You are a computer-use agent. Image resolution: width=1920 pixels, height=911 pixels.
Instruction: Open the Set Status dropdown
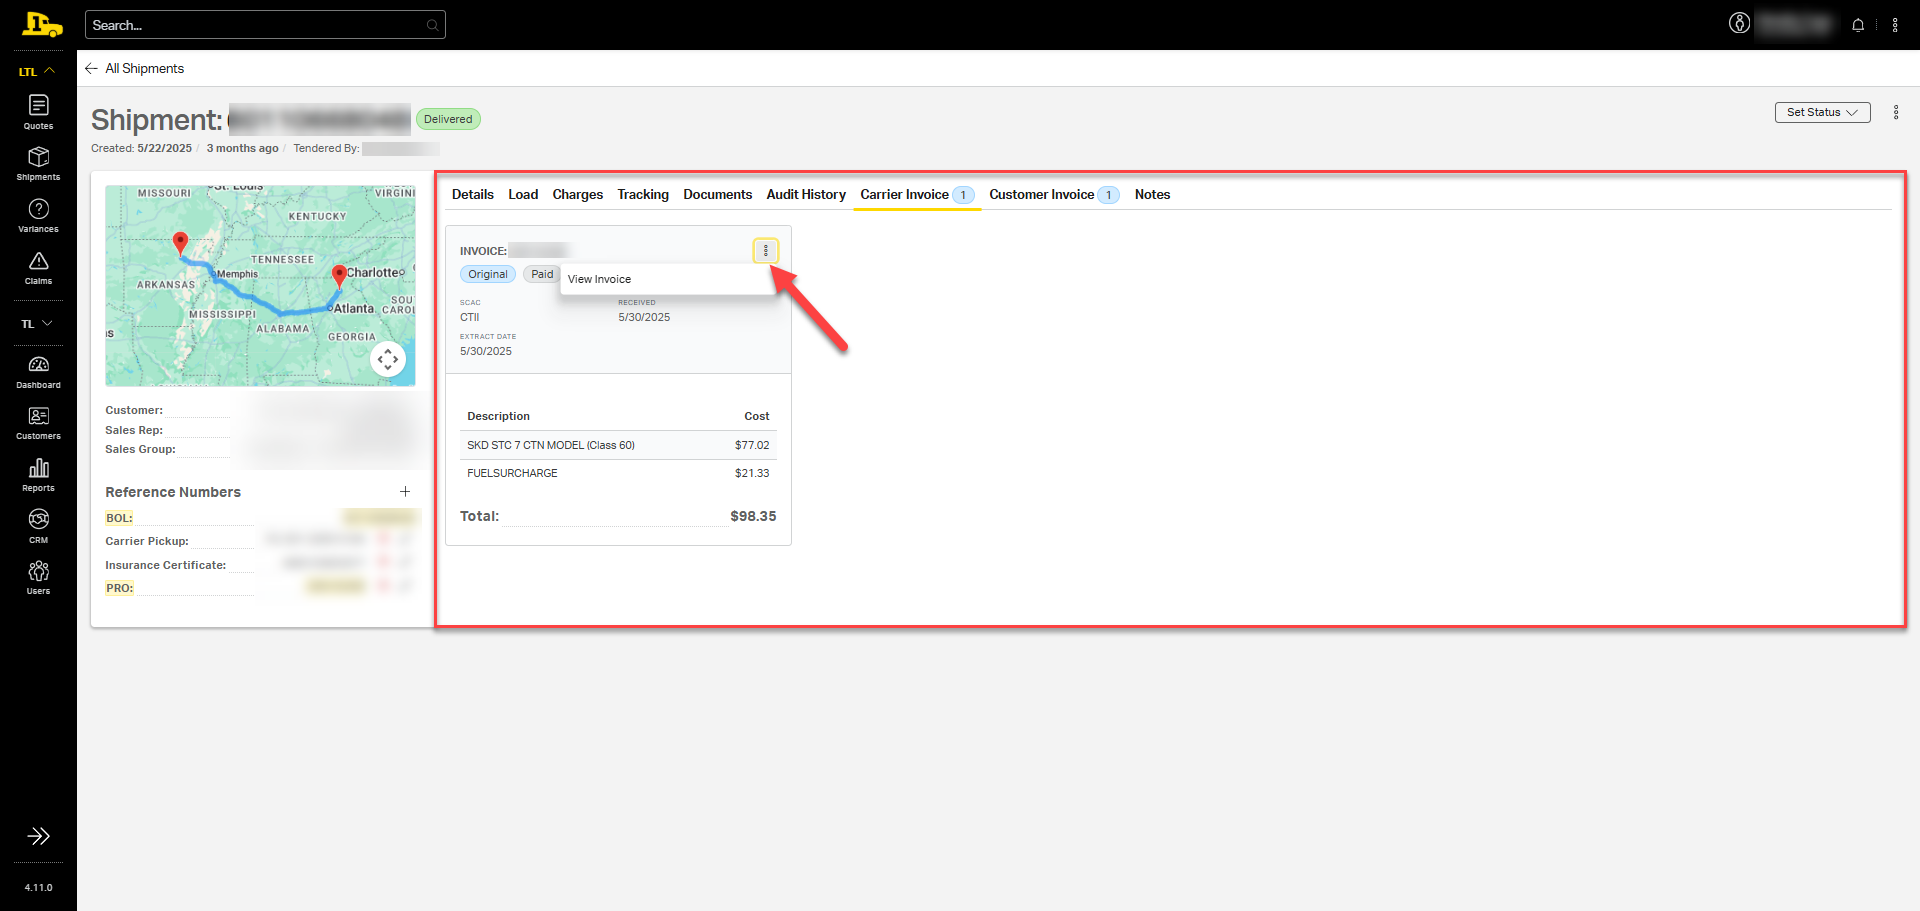tap(1822, 112)
